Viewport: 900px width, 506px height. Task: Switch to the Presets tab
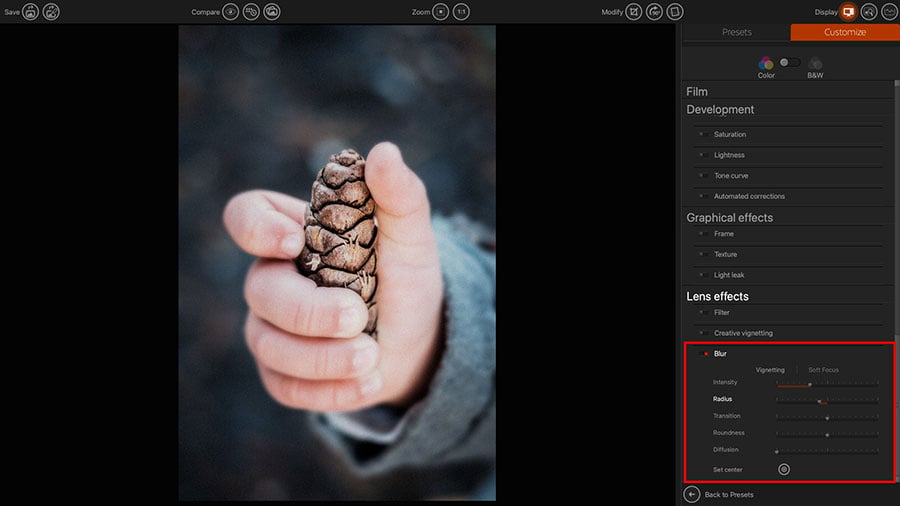coord(736,32)
